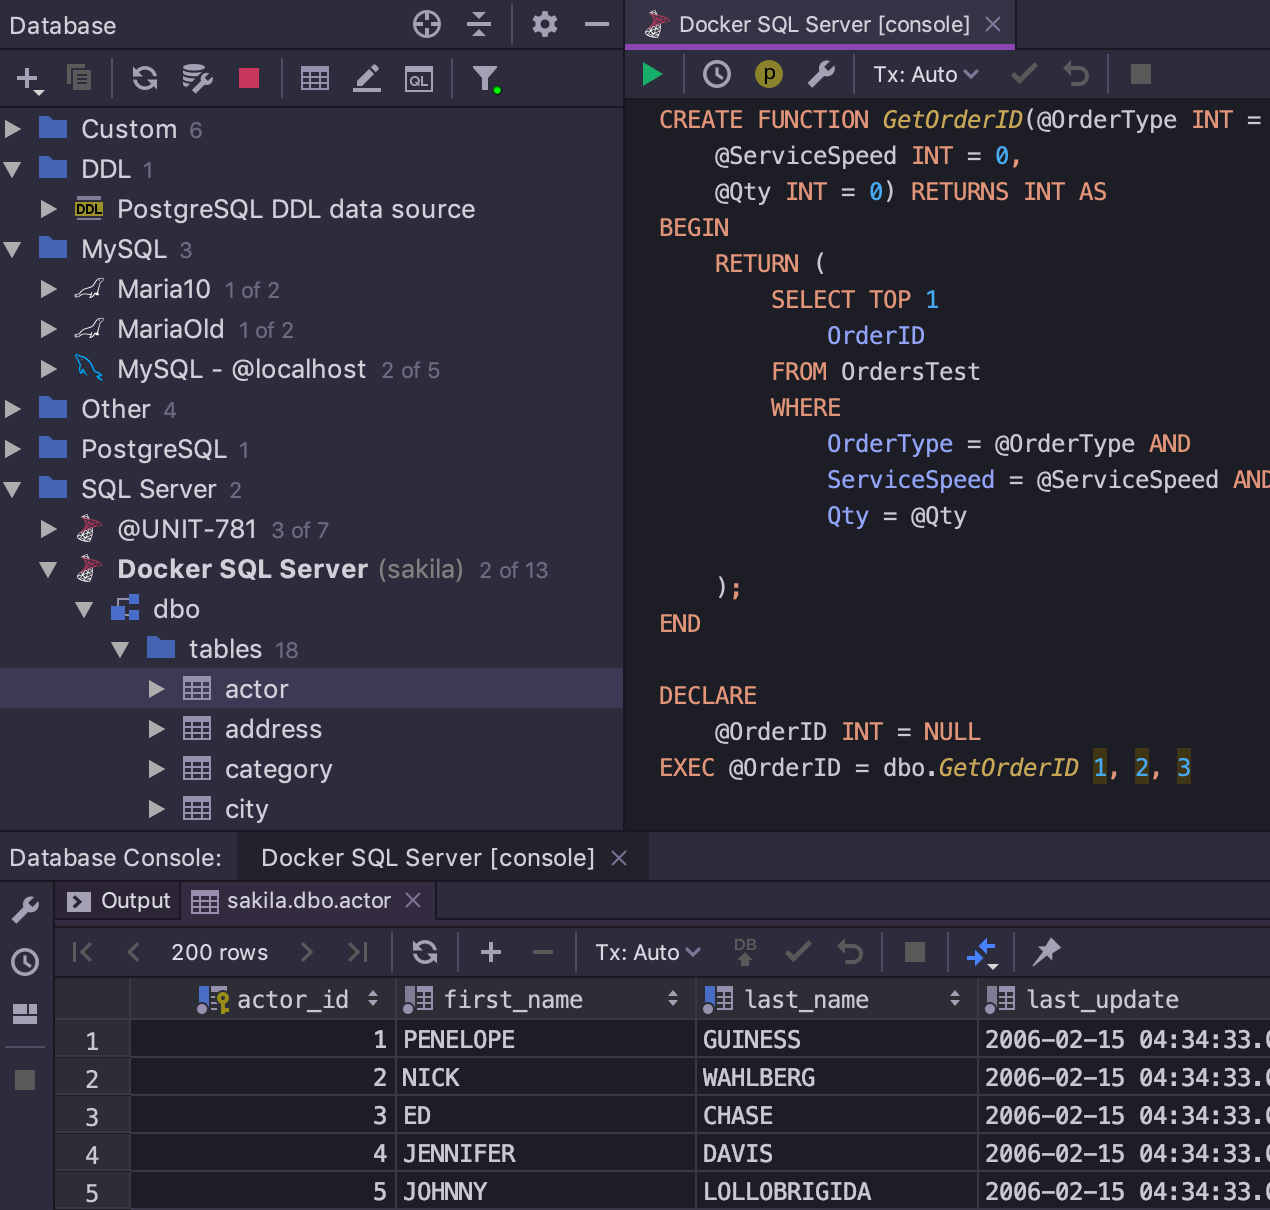
Task: Collapse the SQL Server folder
Action: point(13,489)
